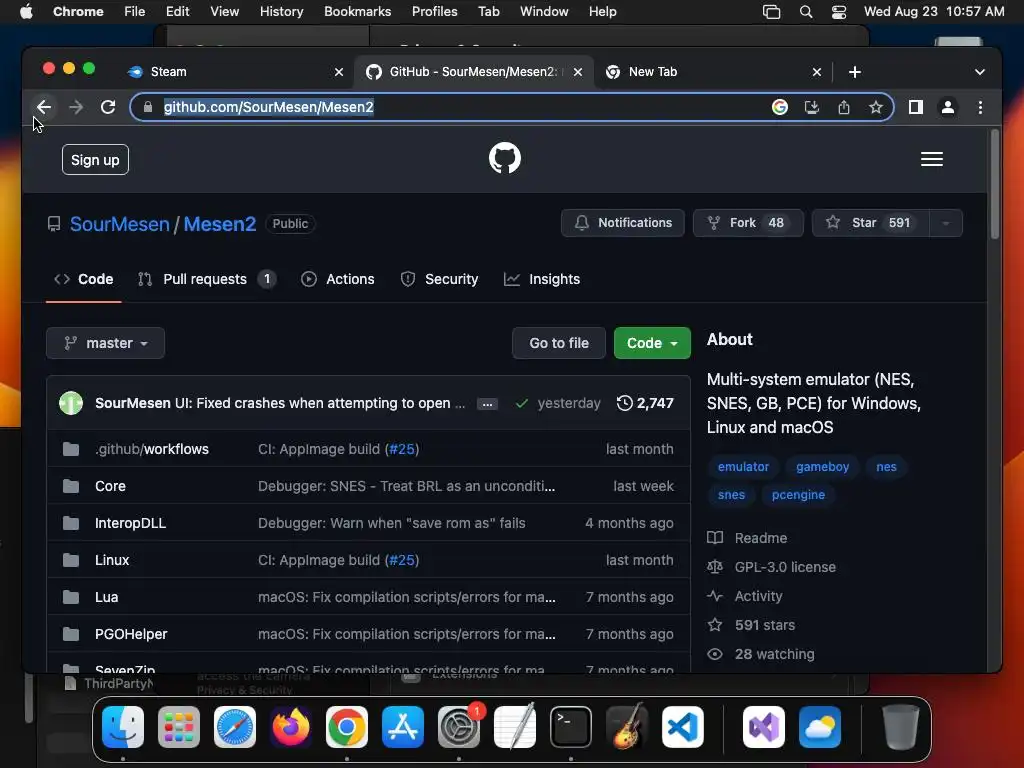Click the forward navigation arrow

tap(76, 107)
